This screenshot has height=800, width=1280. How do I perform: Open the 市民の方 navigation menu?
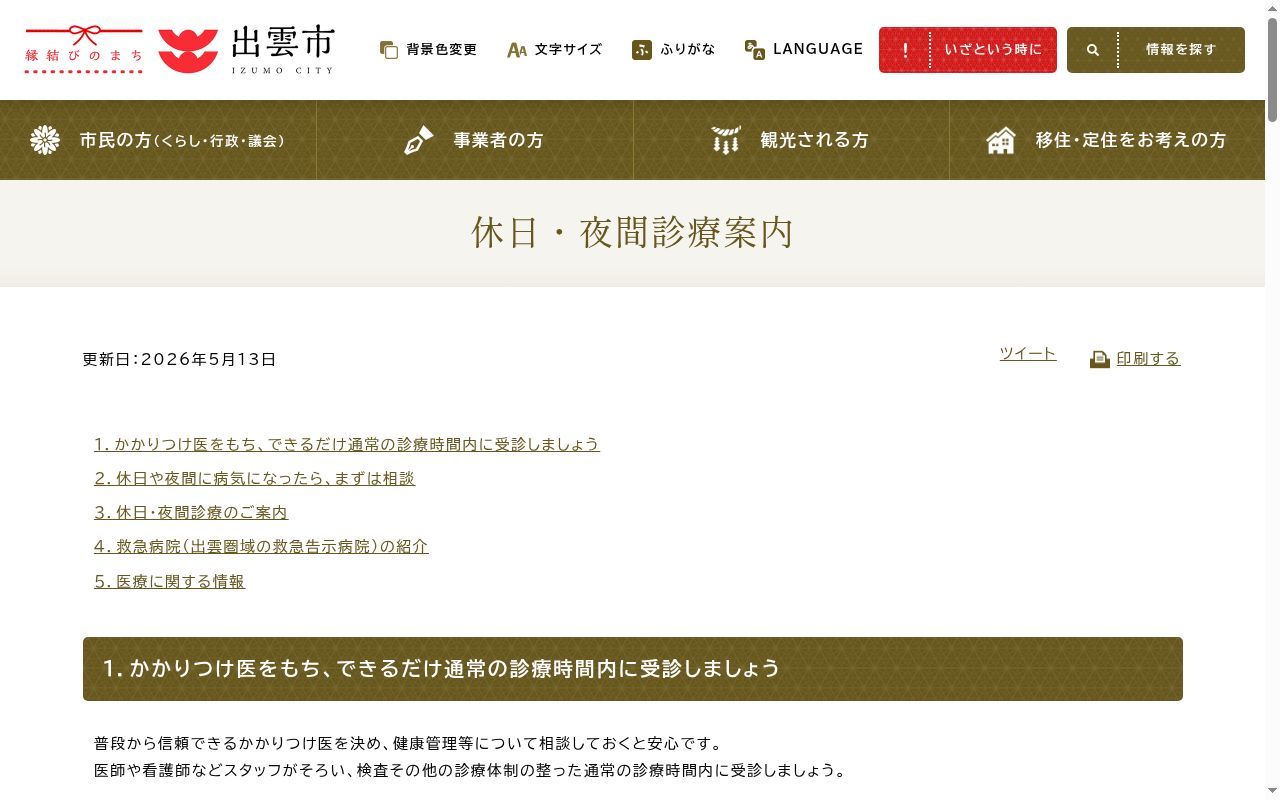point(158,140)
